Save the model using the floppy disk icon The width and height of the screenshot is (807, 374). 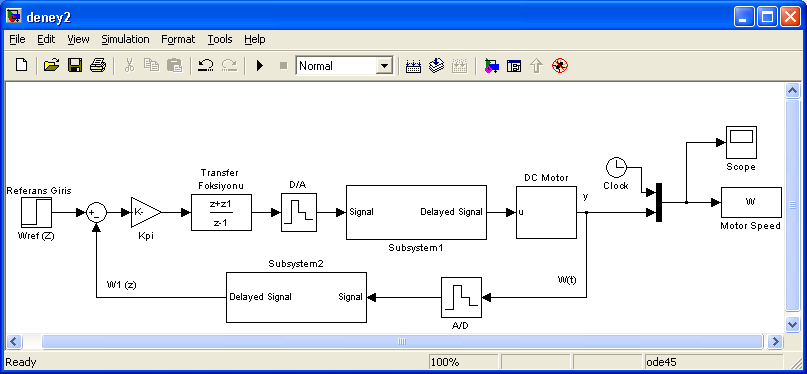tap(75, 65)
